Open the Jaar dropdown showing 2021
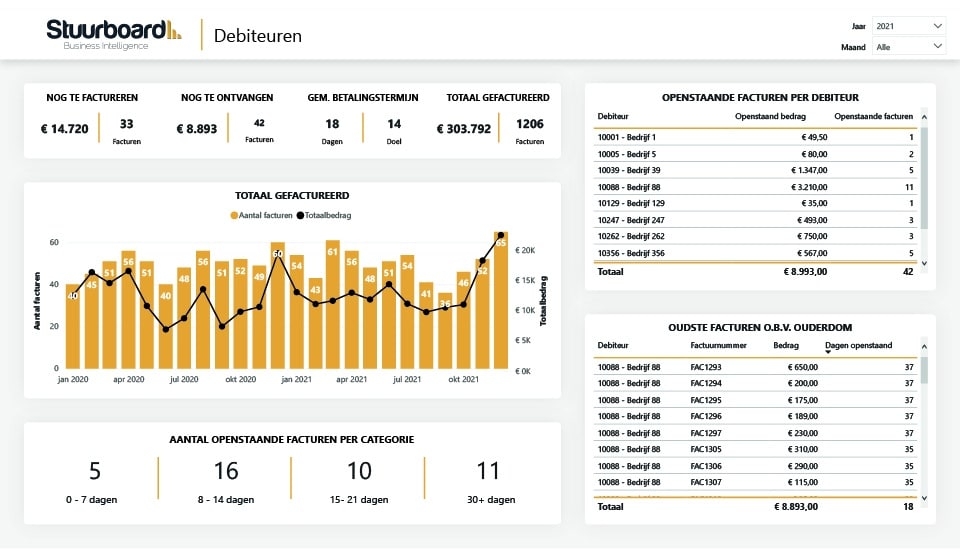 click(x=908, y=26)
